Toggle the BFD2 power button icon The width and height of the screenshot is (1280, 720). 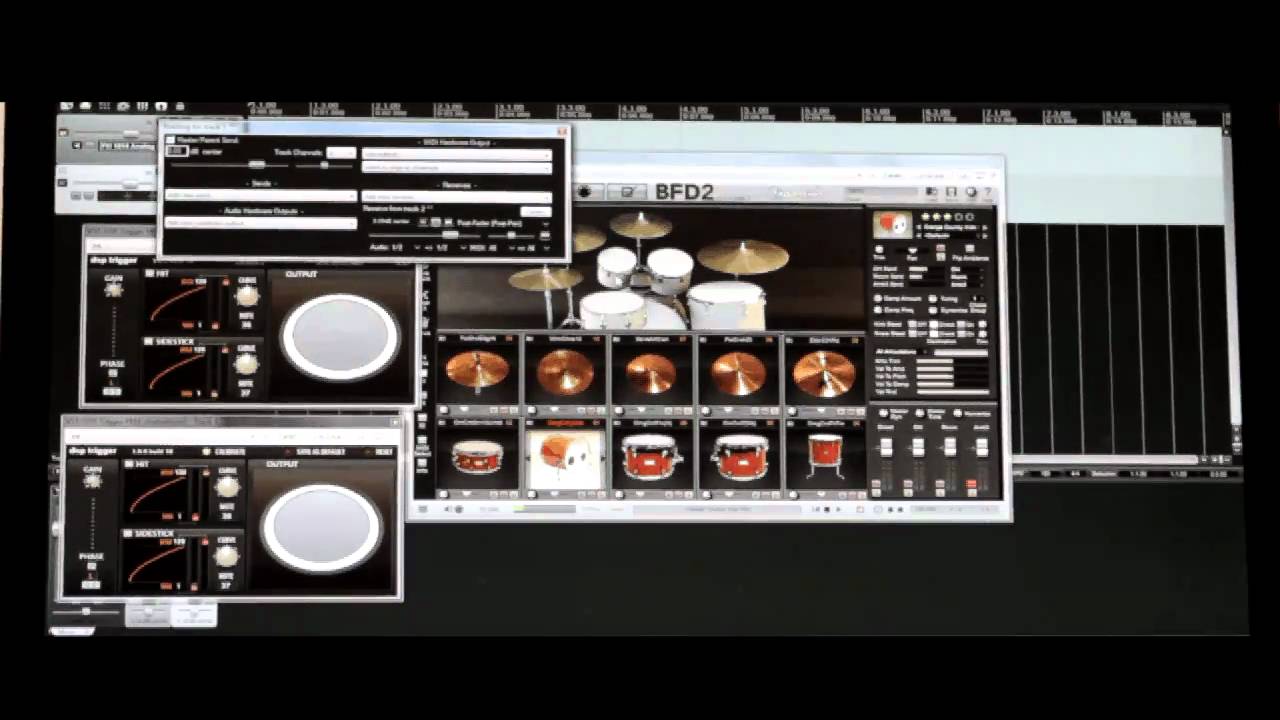coord(585,192)
